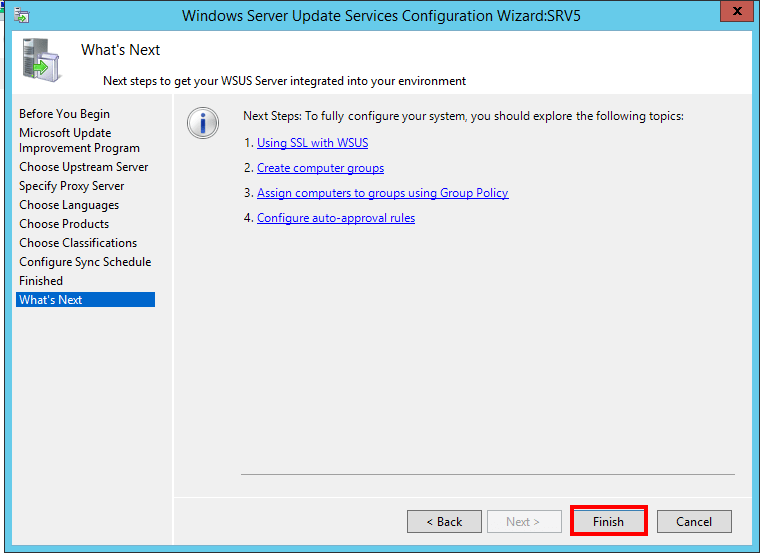Select the Specify Proxy Server step
Image resolution: width=760 pixels, height=553 pixels.
tap(72, 186)
